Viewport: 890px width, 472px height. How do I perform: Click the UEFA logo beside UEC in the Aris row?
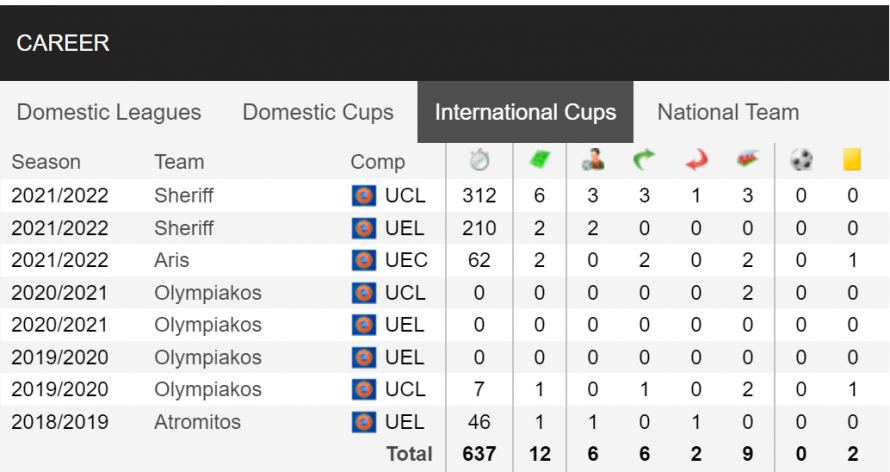364,260
